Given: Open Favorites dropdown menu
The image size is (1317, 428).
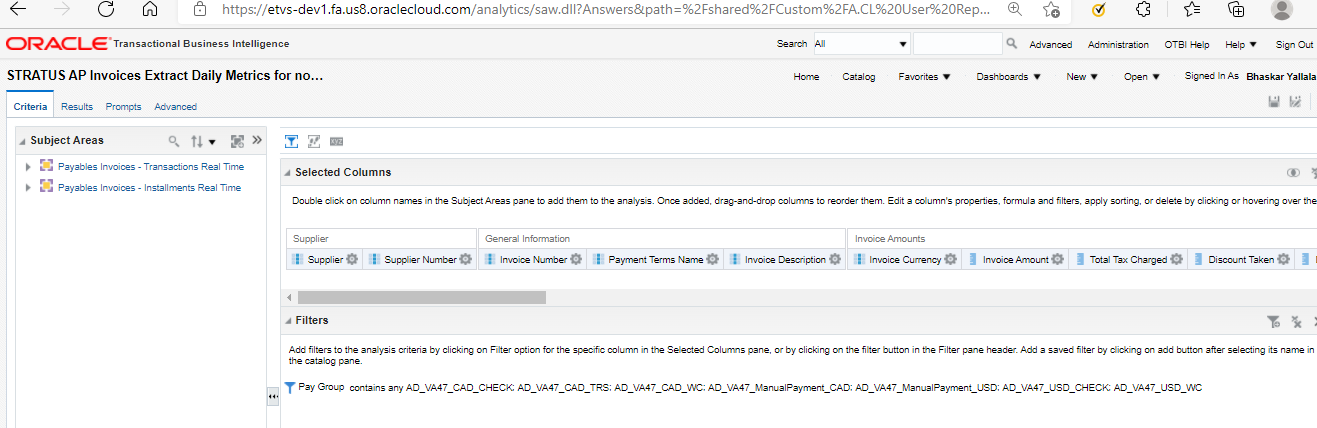Looking at the screenshot, I should pyautogui.click(x=924, y=76).
